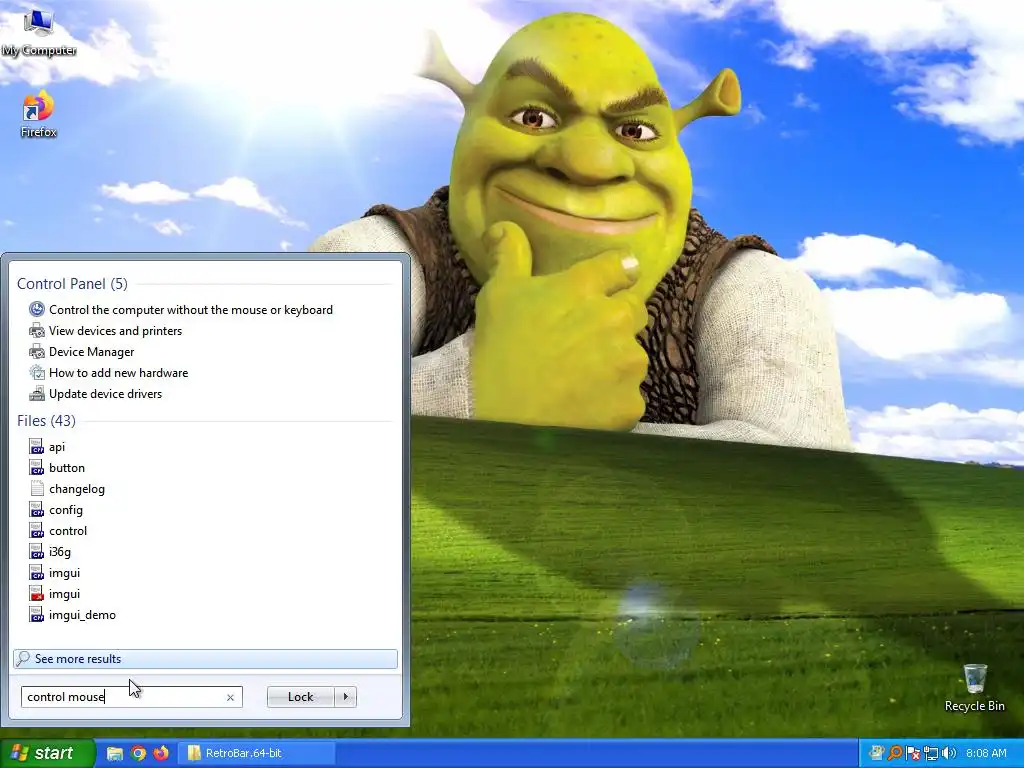
Task: Launch Chrome from the quick launch bar
Action: pyautogui.click(x=138, y=754)
